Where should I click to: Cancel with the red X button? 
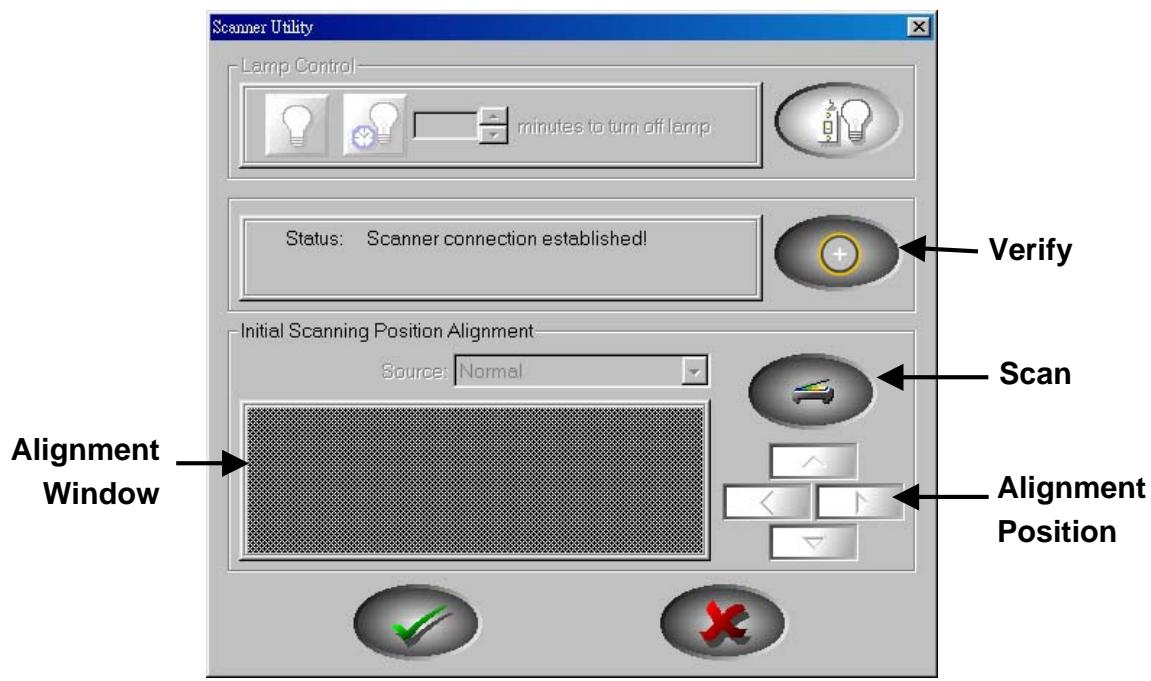click(723, 622)
